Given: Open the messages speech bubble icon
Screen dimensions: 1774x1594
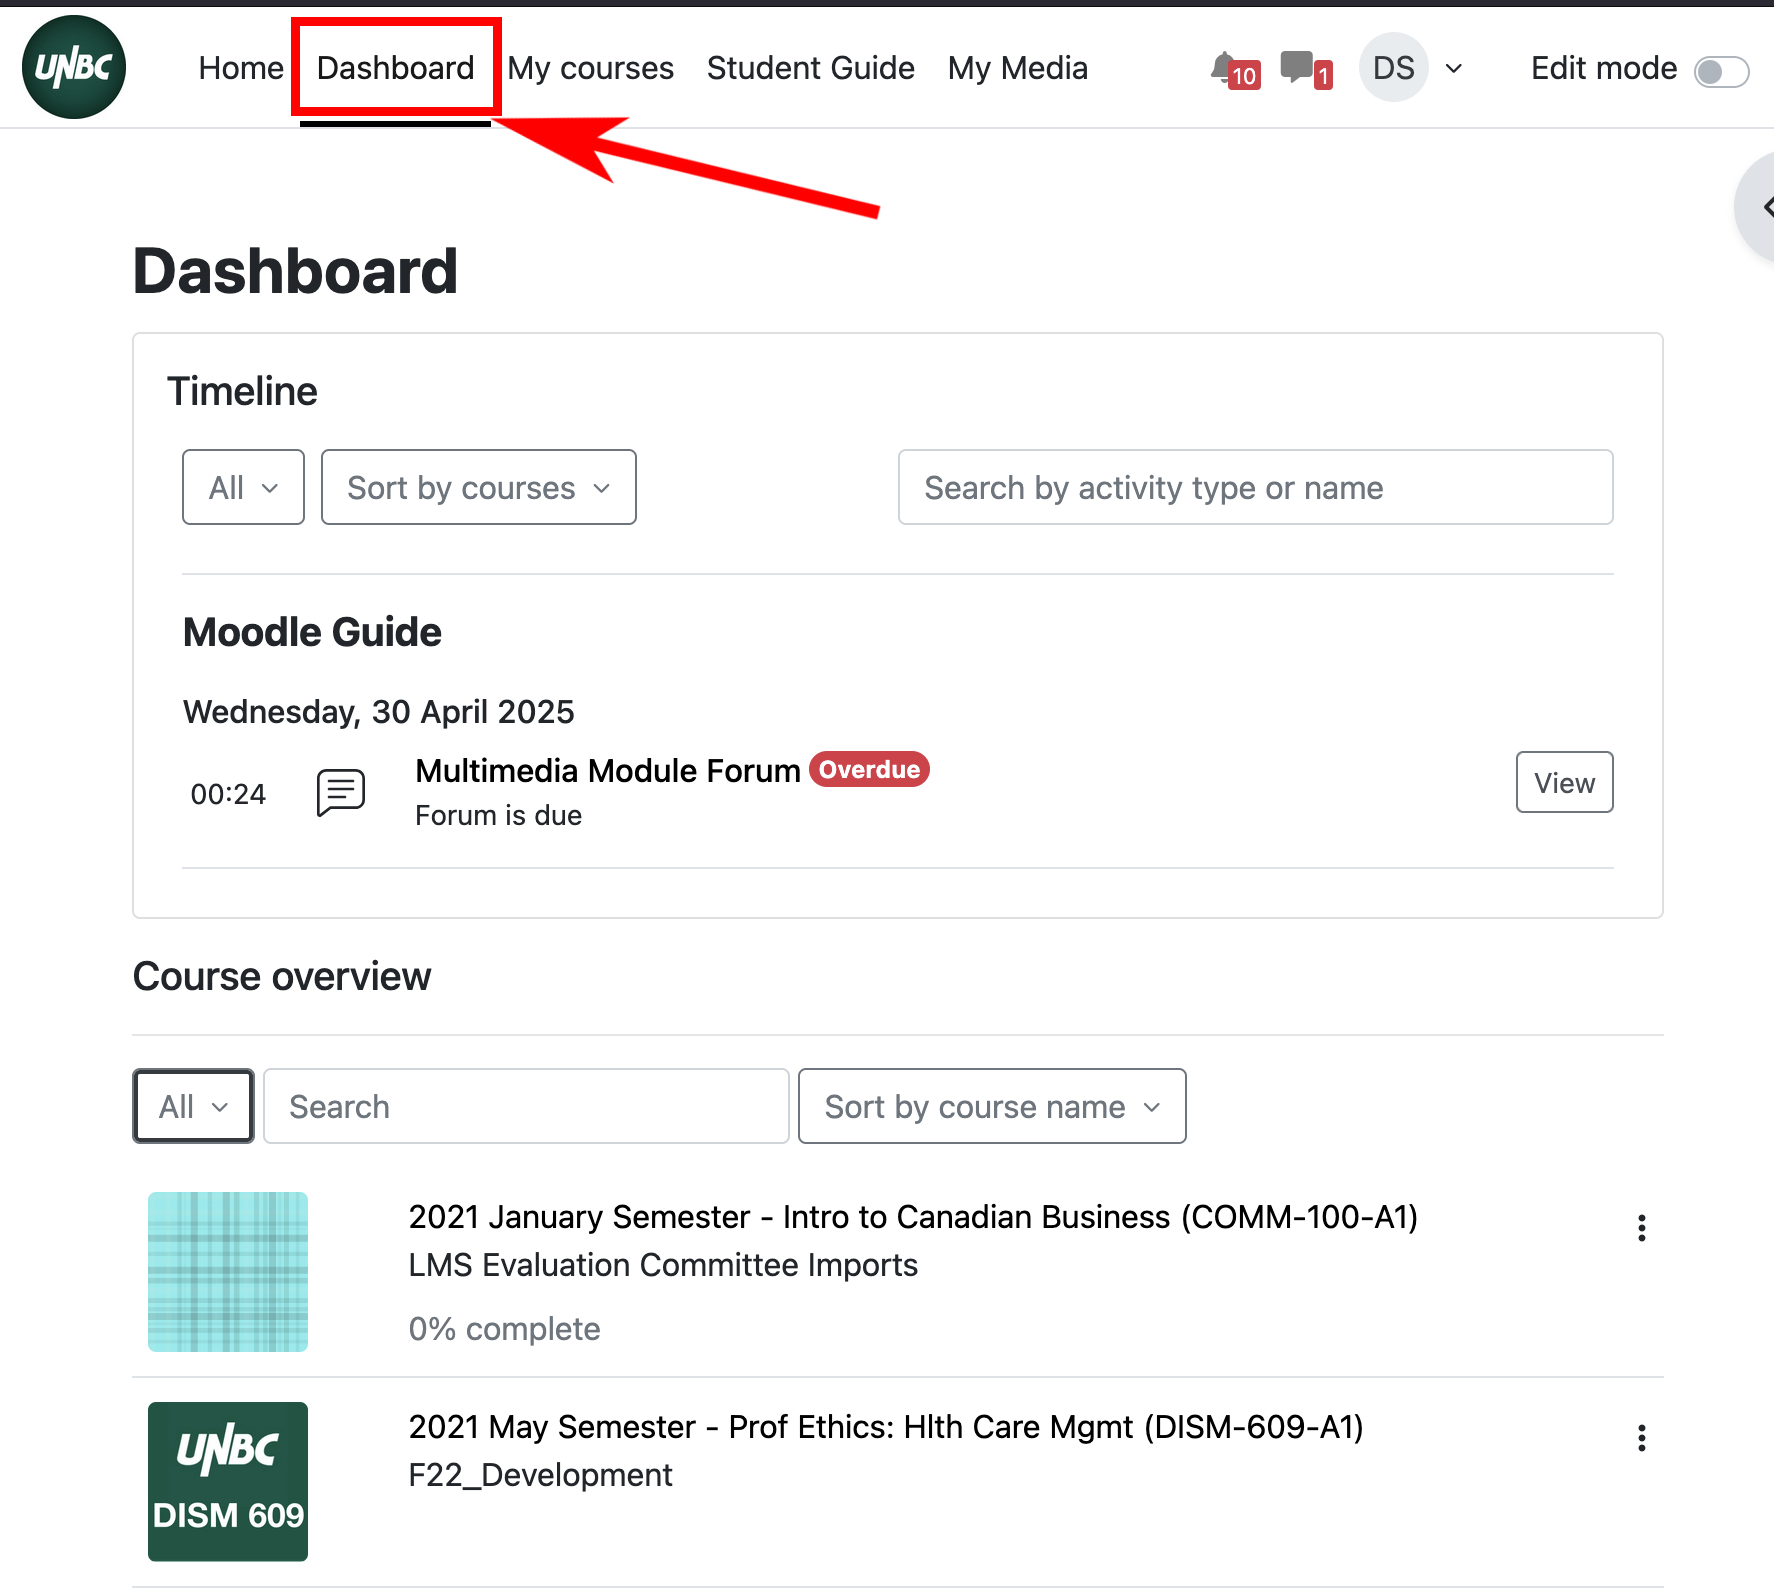Looking at the screenshot, I should (1297, 67).
